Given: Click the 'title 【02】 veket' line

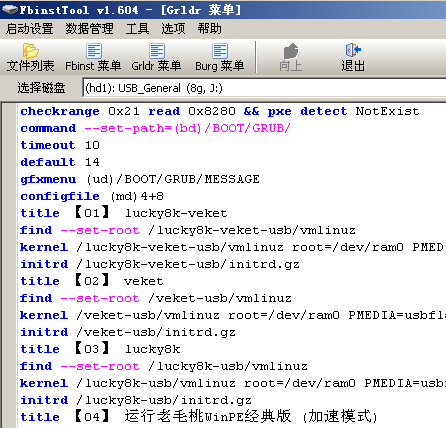Looking at the screenshot, I should [92, 281].
